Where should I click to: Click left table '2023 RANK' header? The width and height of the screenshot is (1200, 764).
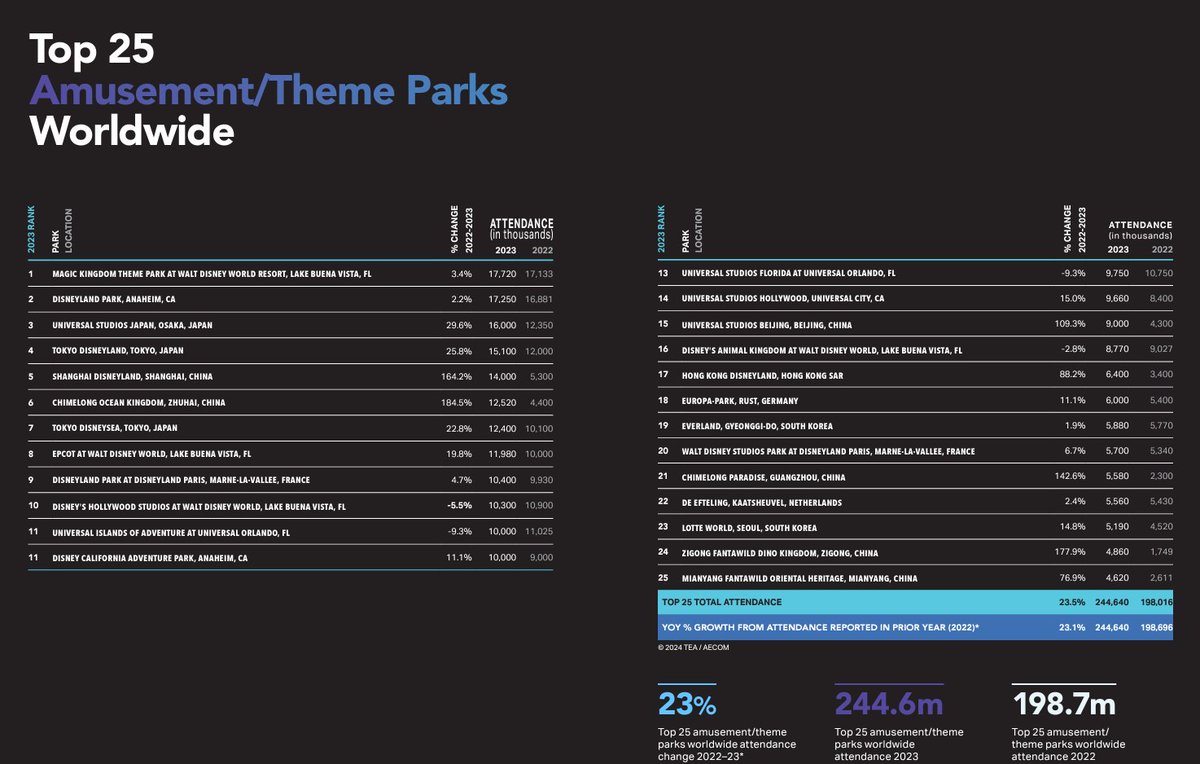point(32,230)
